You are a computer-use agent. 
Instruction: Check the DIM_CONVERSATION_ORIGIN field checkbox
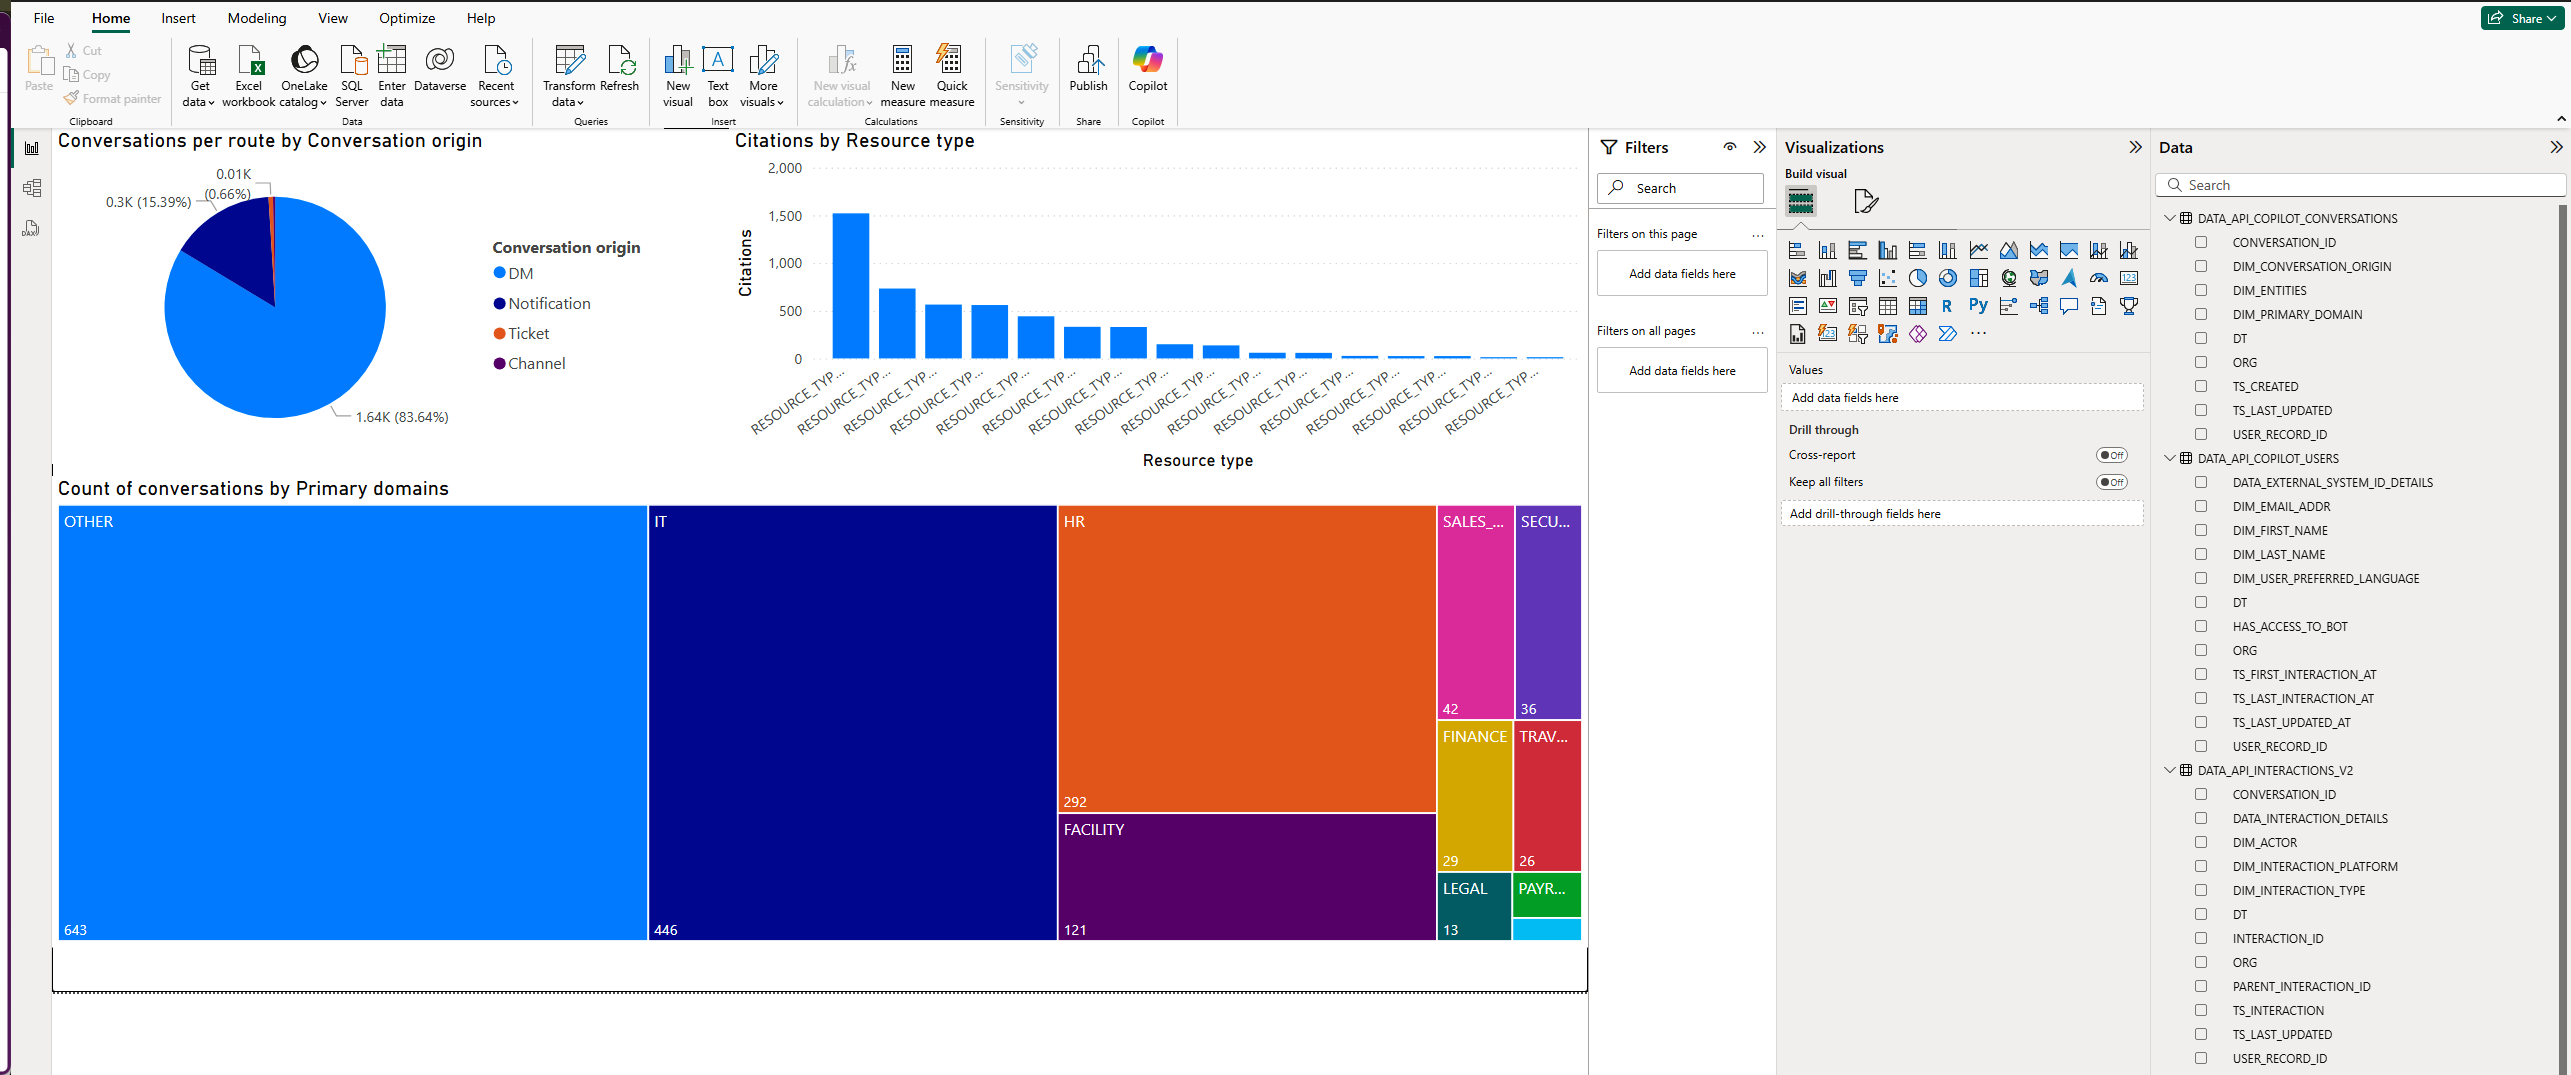point(2201,266)
